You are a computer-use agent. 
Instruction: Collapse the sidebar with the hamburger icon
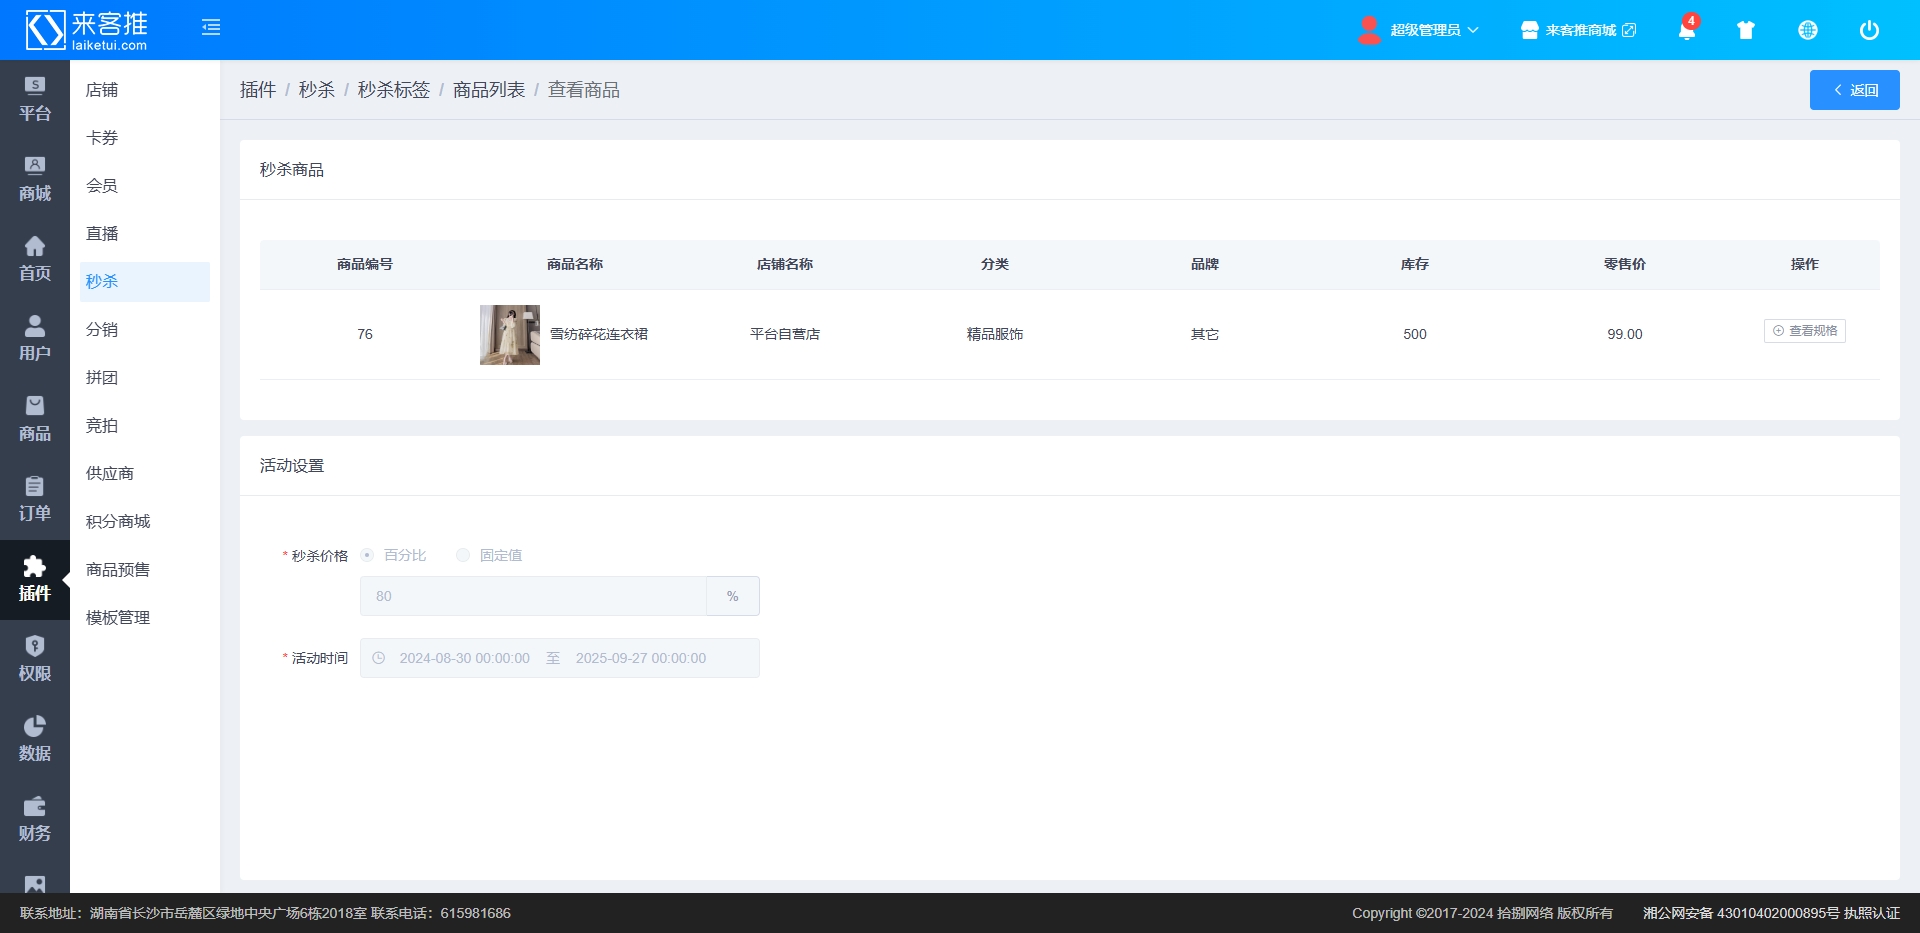point(211,28)
